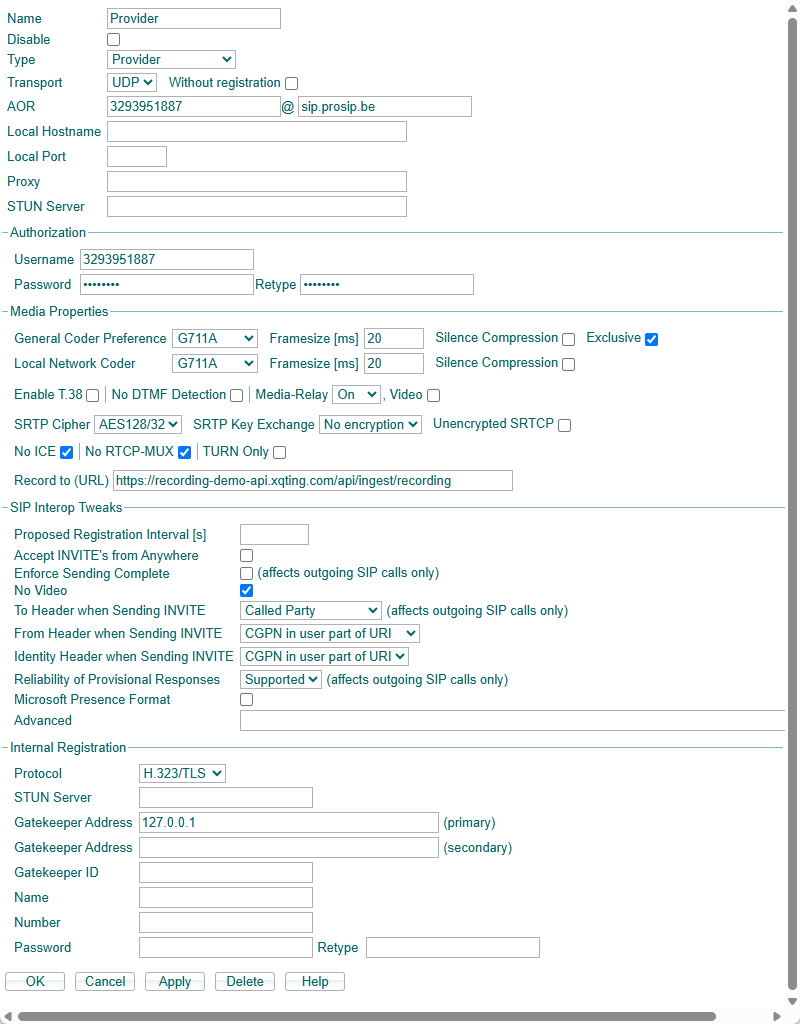Open the Media-Relay dropdown

click(356, 395)
